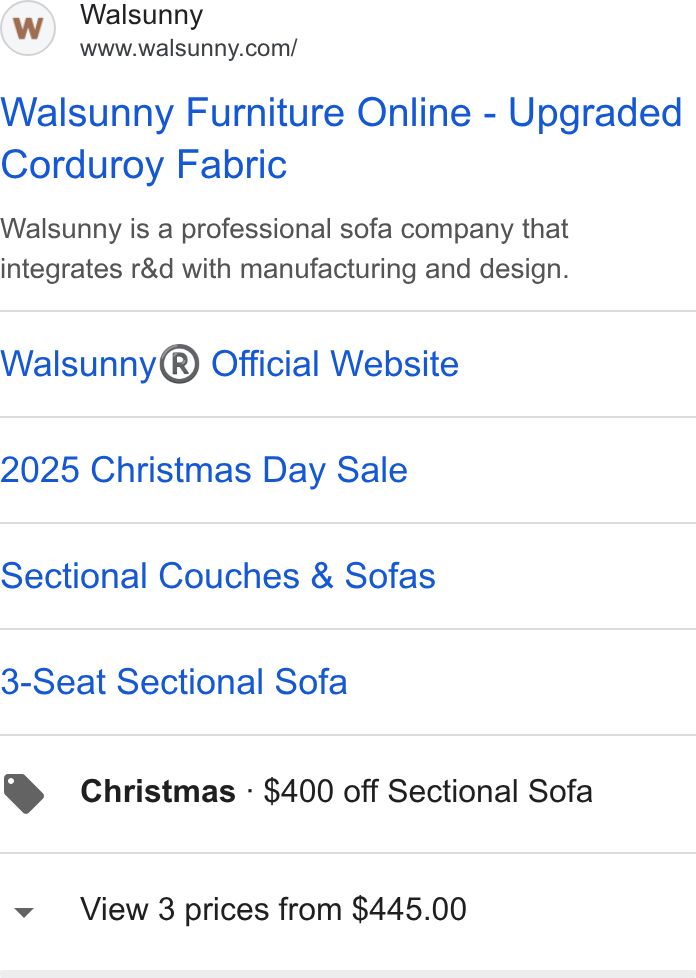The height and width of the screenshot is (978, 696).
Task: Click the gray bar below prices row
Action: (348, 974)
